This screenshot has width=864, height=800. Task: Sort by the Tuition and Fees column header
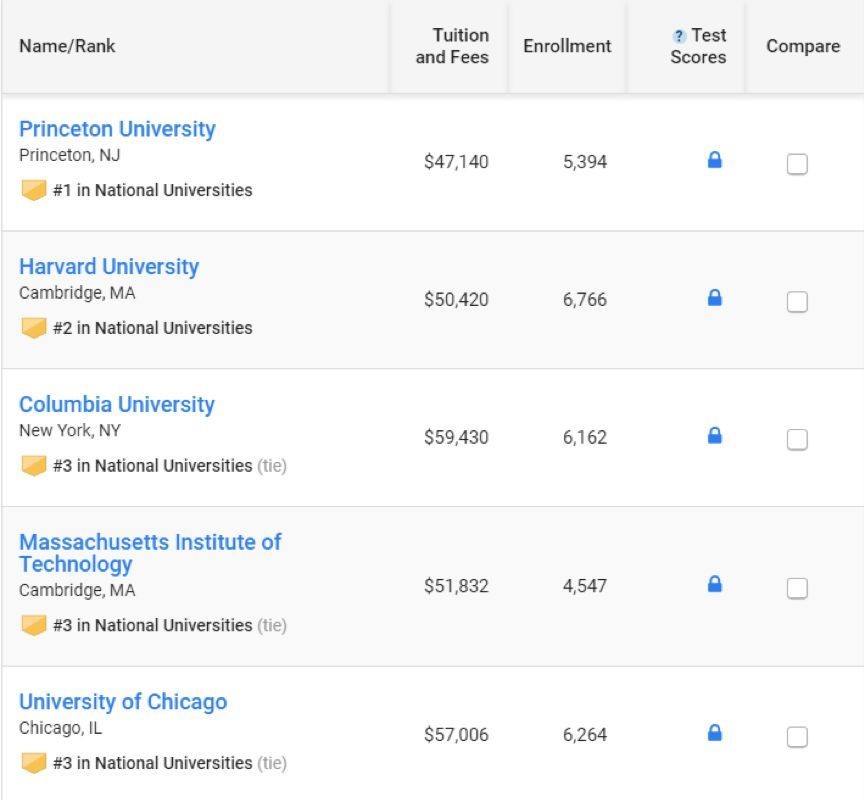click(452, 46)
